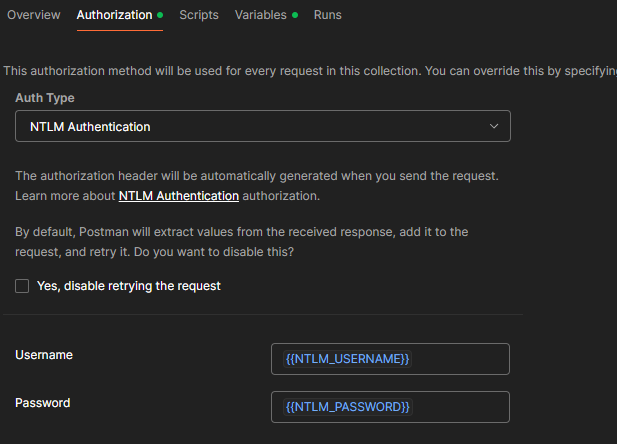Screen dimensions: 617x444
Task: Open the Runs tab
Action: [x=327, y=16]
